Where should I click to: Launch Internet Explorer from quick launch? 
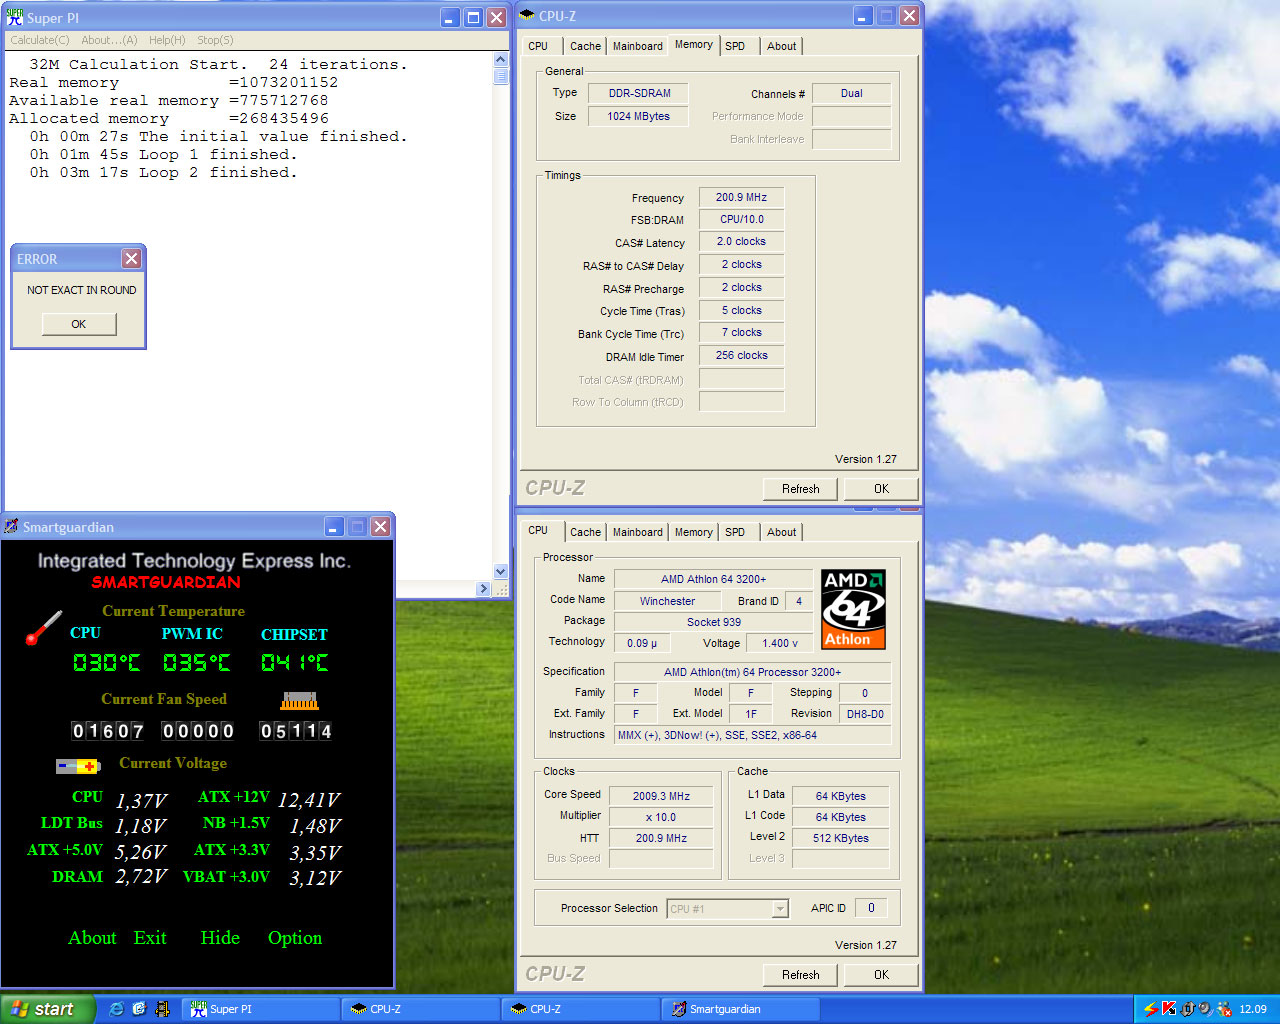tap(116, 1009)
